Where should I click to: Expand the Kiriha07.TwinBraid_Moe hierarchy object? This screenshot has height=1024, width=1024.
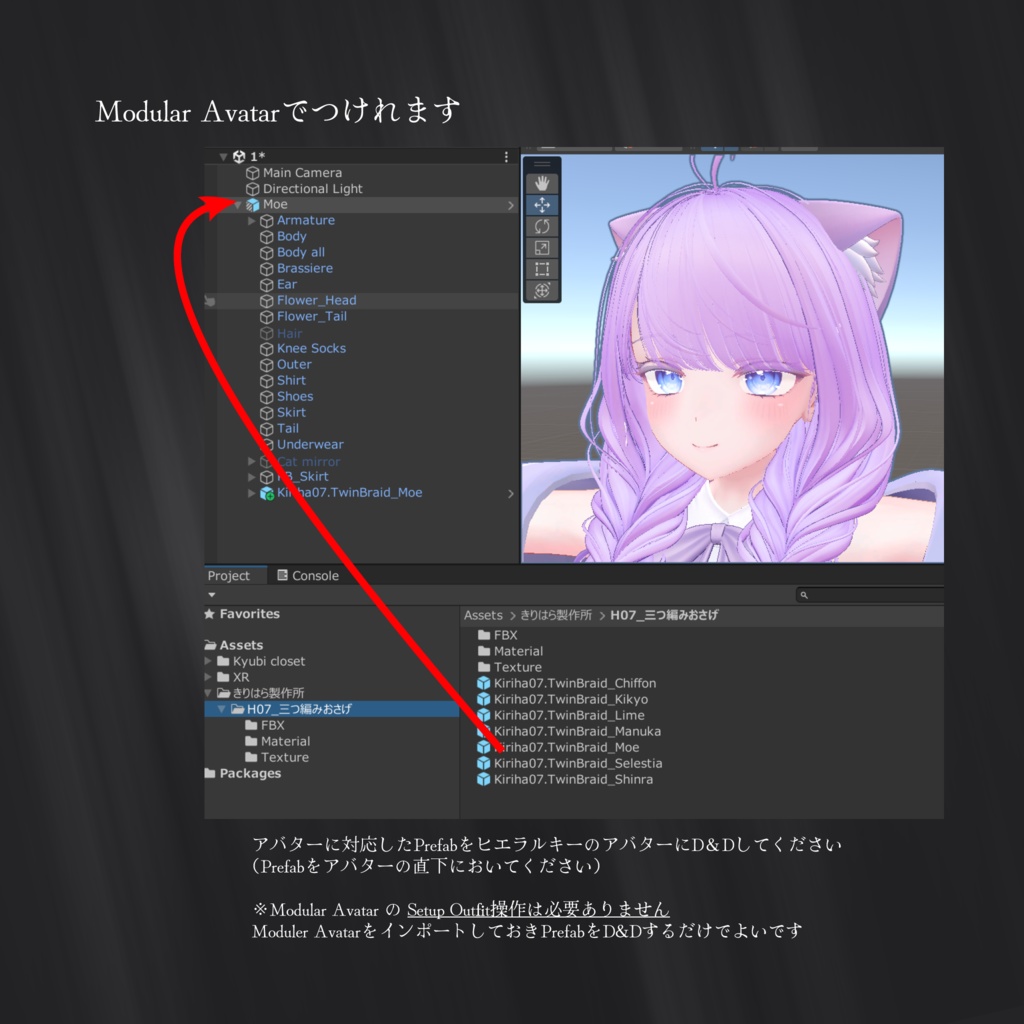[x=251, y=493]
